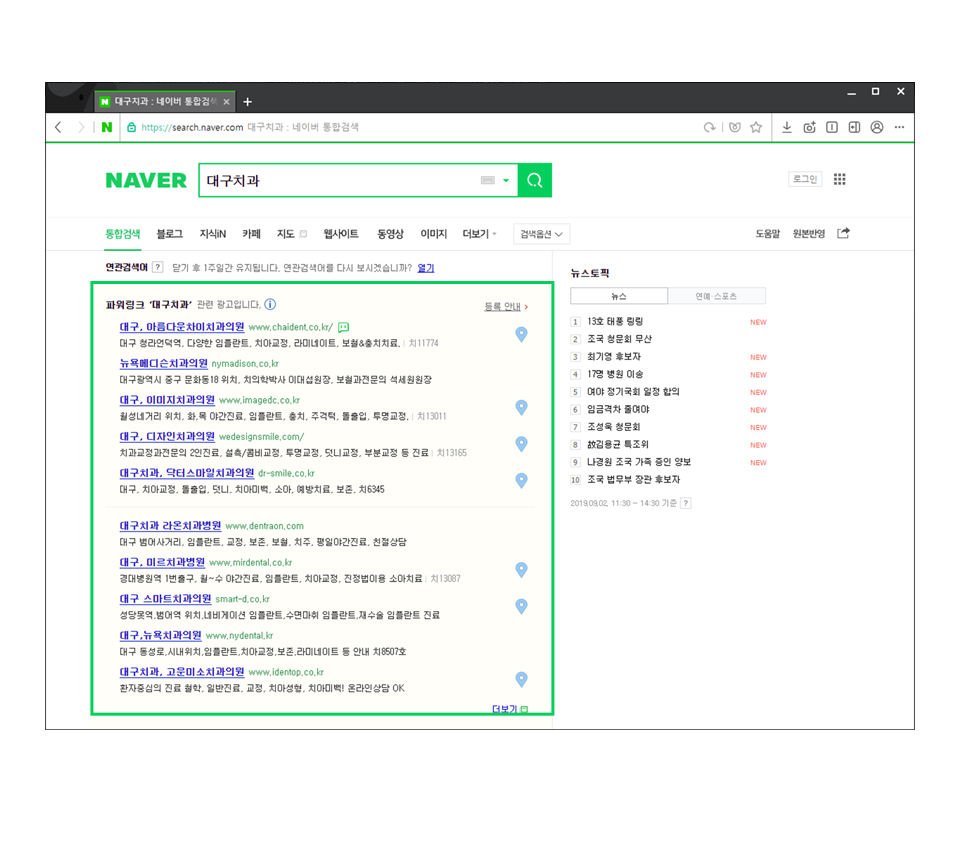Switch to the 블로그 tab
This screenshot has width=960, height=860.
[170, 234]
